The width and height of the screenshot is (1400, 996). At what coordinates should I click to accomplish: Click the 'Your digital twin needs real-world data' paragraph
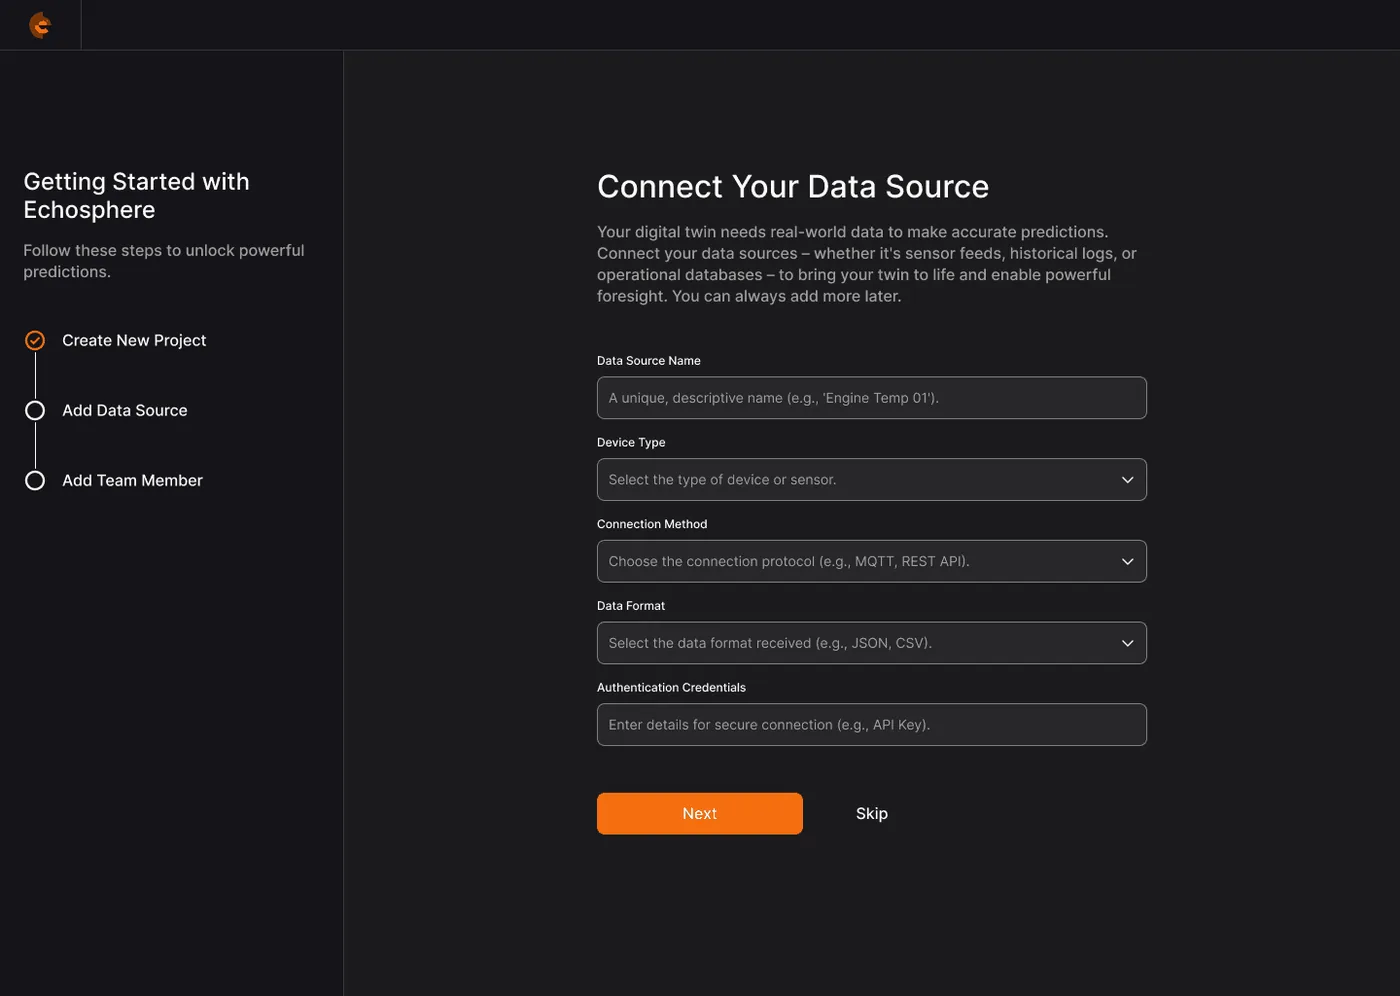point(867,264)
